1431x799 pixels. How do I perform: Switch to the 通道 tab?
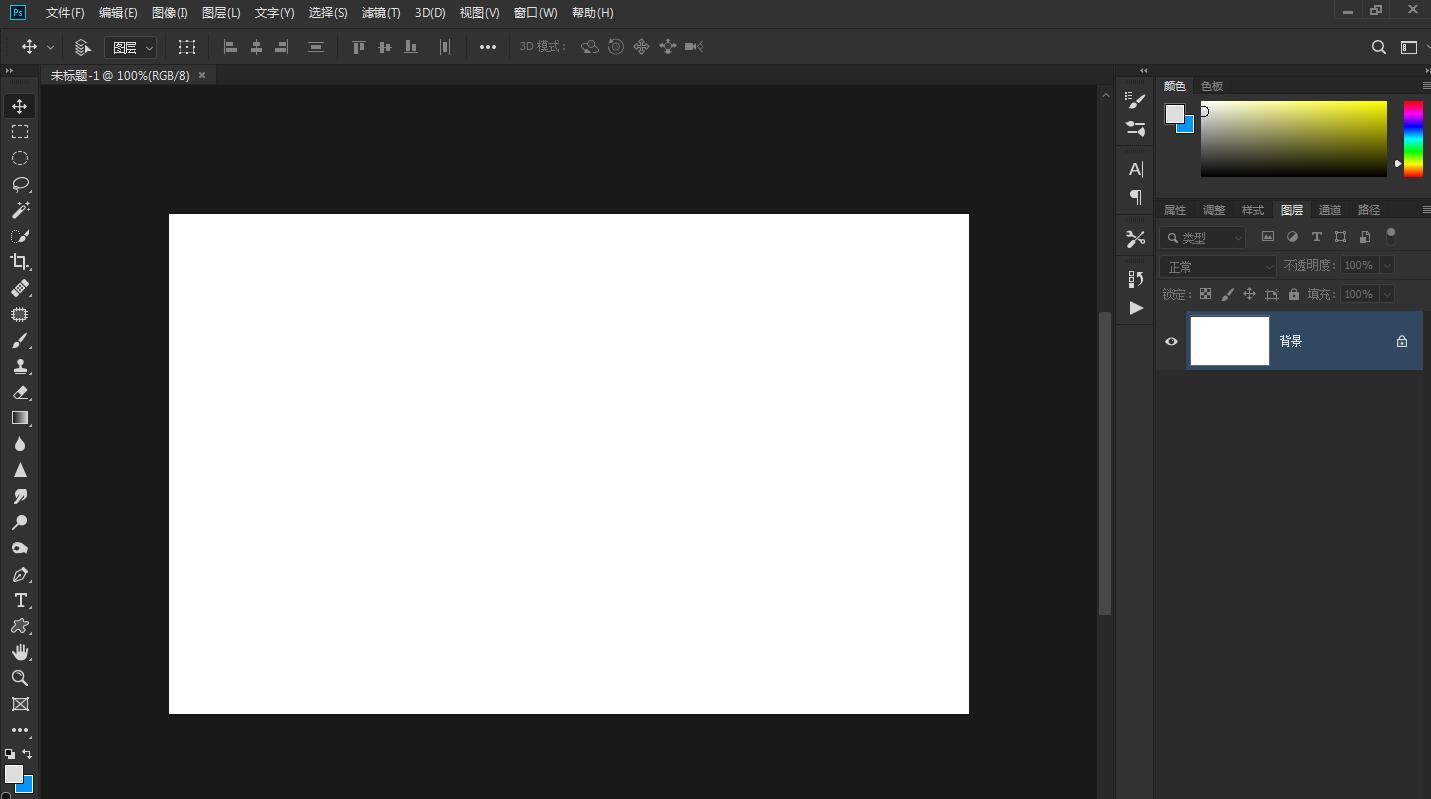[1329, 210]
